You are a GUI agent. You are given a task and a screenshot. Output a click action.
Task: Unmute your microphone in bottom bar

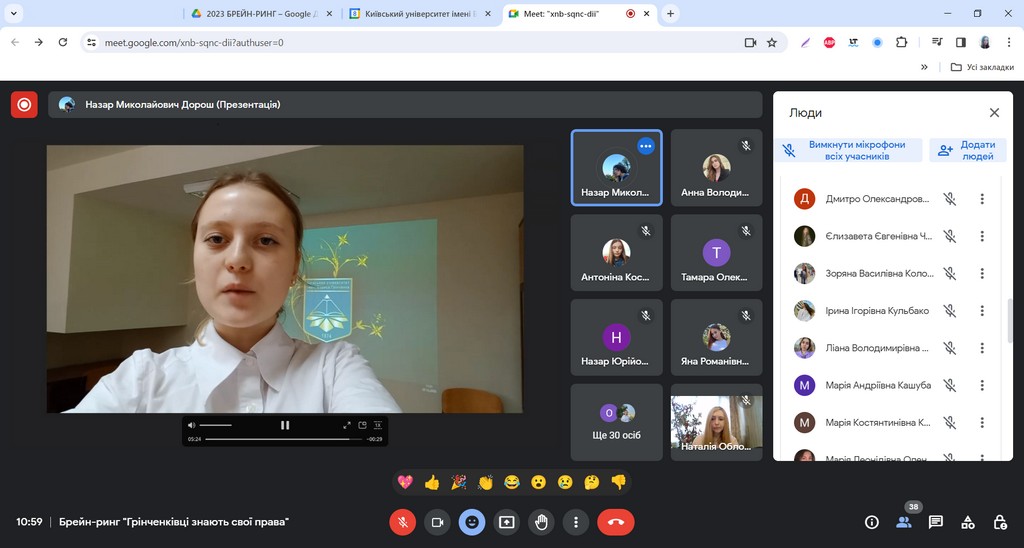(x=402, y=522)
